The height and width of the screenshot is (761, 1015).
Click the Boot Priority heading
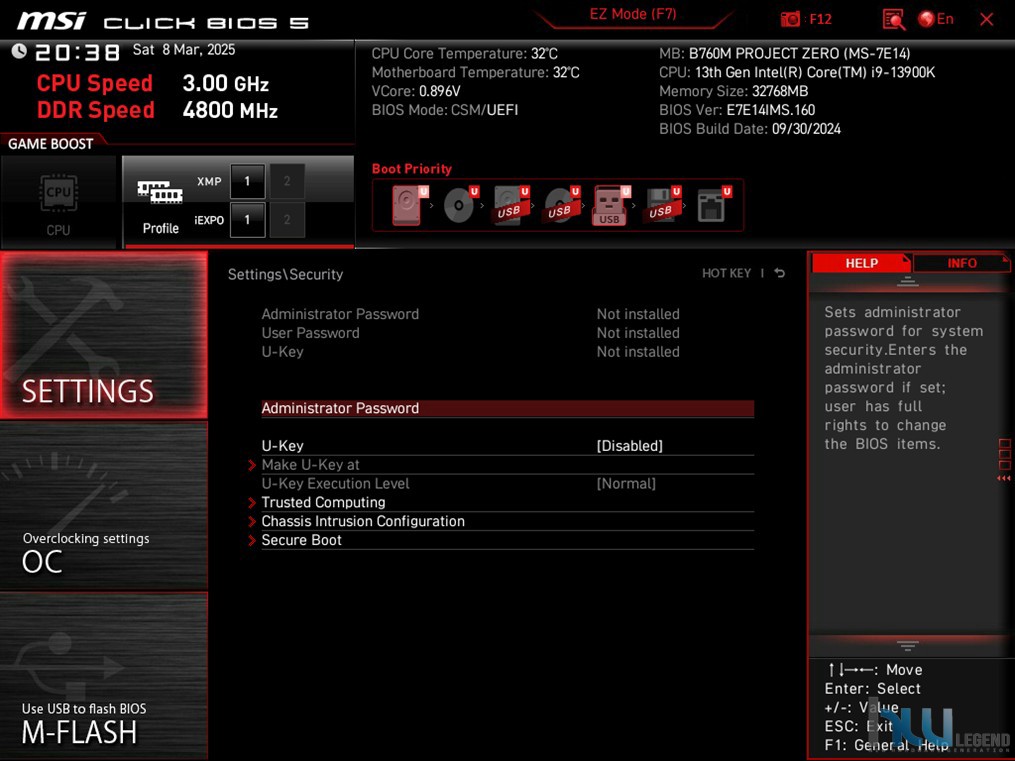[412, 169]
